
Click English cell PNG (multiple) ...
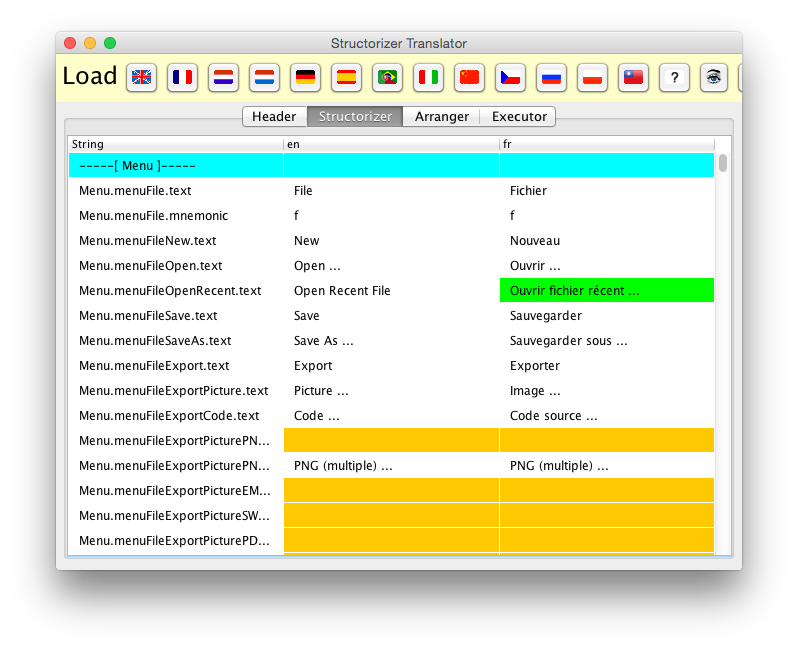[391, 466]
